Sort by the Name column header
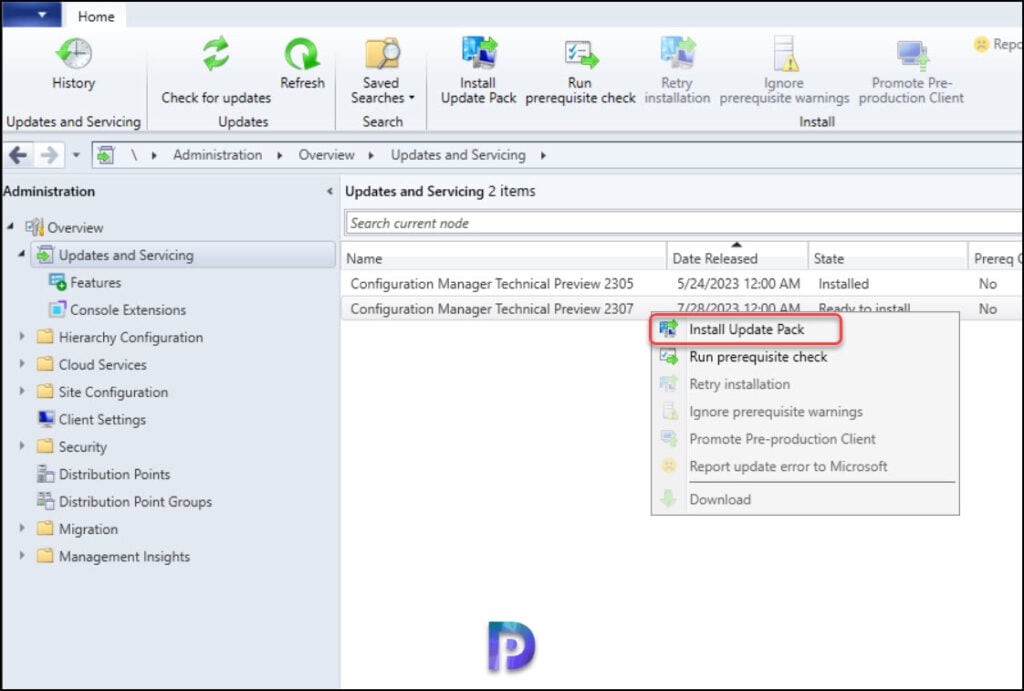Viewport: 1024px width, 691px height. point(504,259)
